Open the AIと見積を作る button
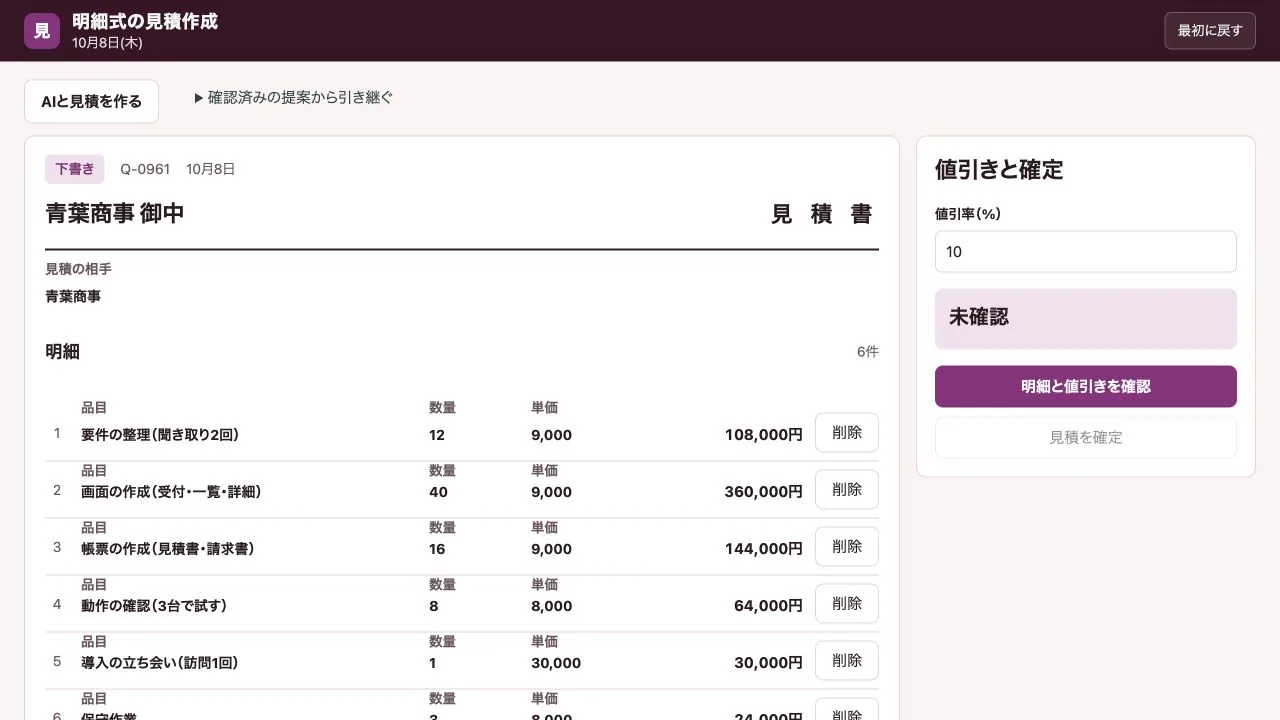Screen dimensions: 1280x720 point(91,101)
